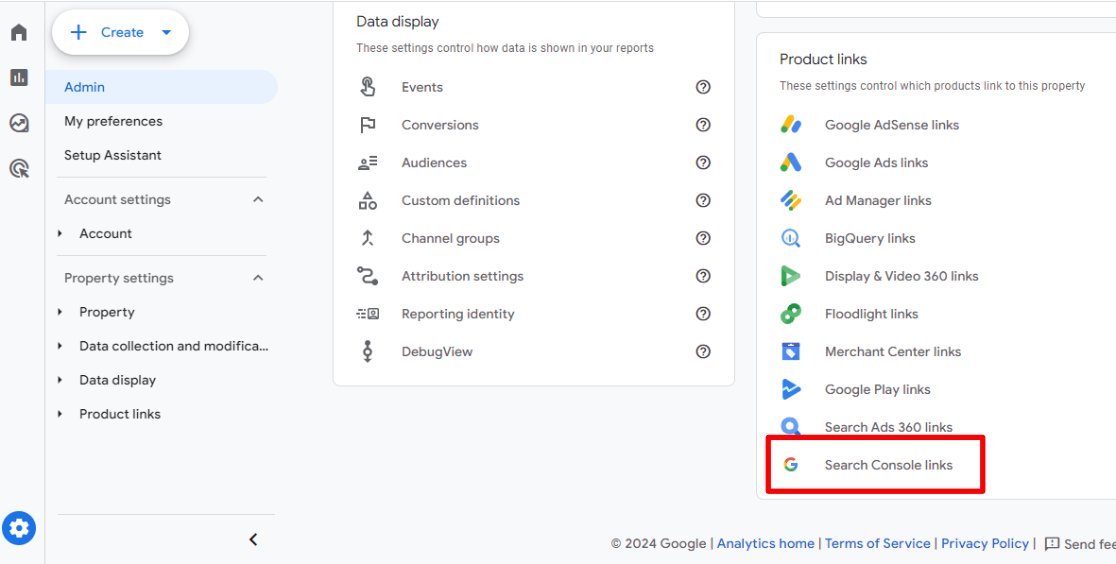The height and width of the screenshot is (564, 1116).
Task: Expand the Product links tree item
Action: pyautogui.click(x=60, y=414)
